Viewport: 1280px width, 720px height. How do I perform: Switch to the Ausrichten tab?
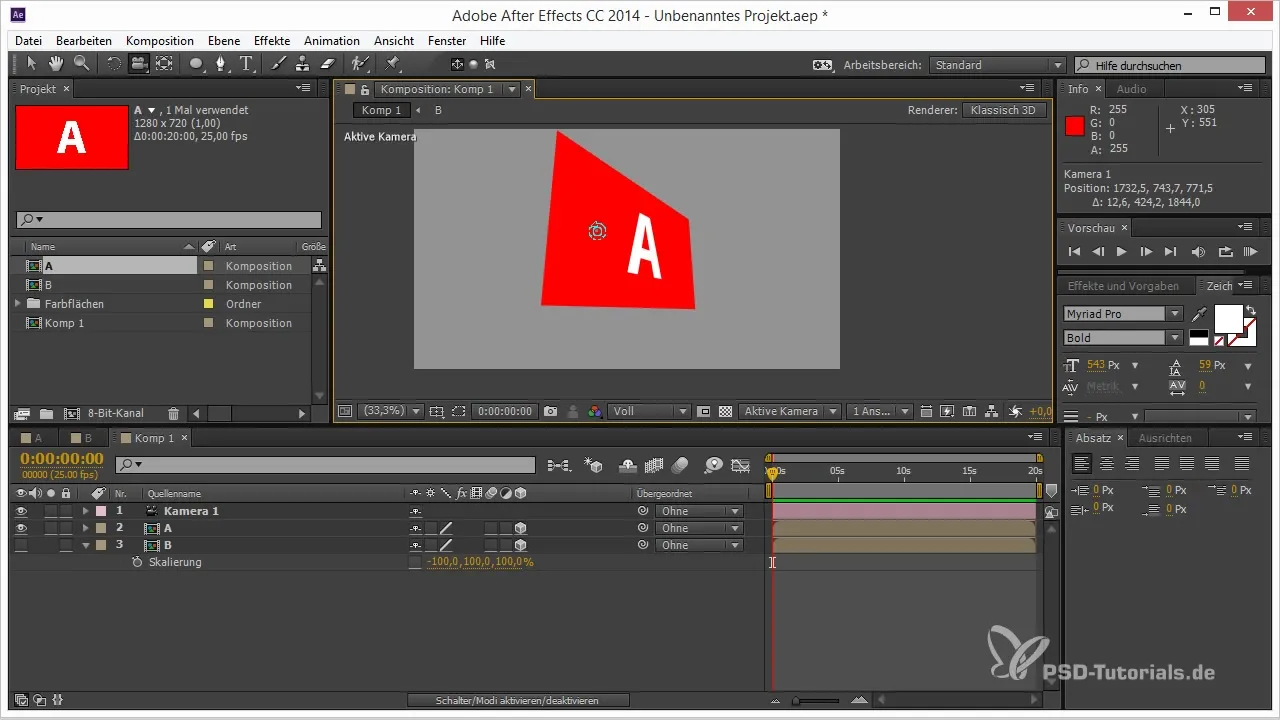coord(1165,438)
